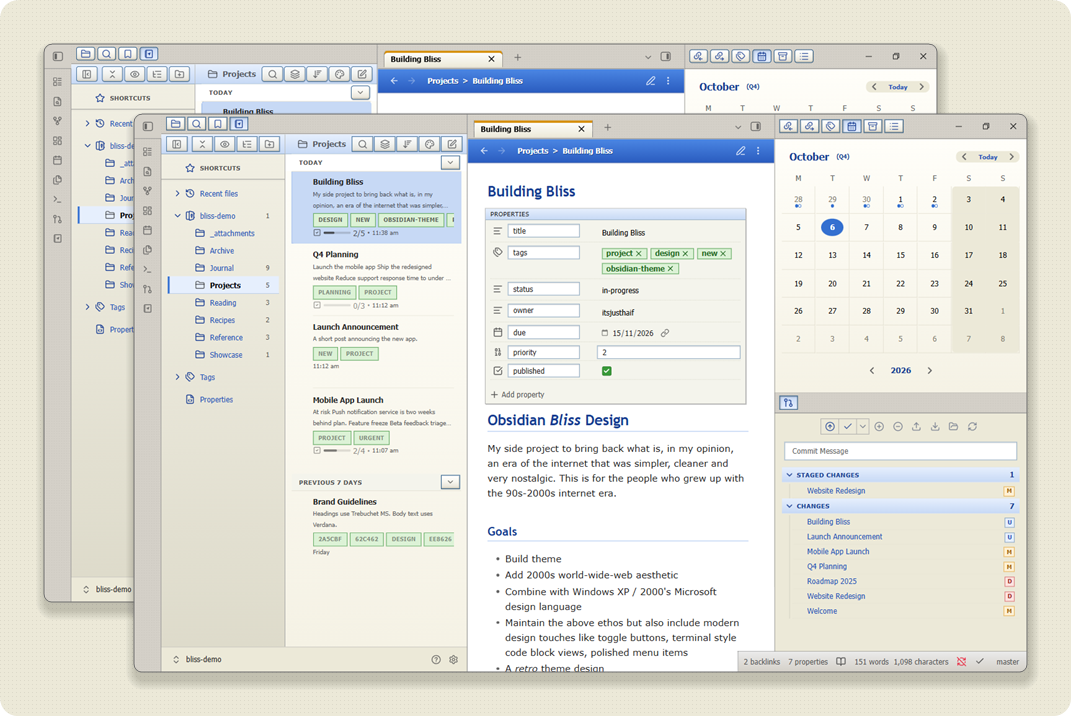The width and height of the screenshot is (1071, 716).
Task: Click Building Bliss task progress bar in note list
Action: click(x=337, y=233)
